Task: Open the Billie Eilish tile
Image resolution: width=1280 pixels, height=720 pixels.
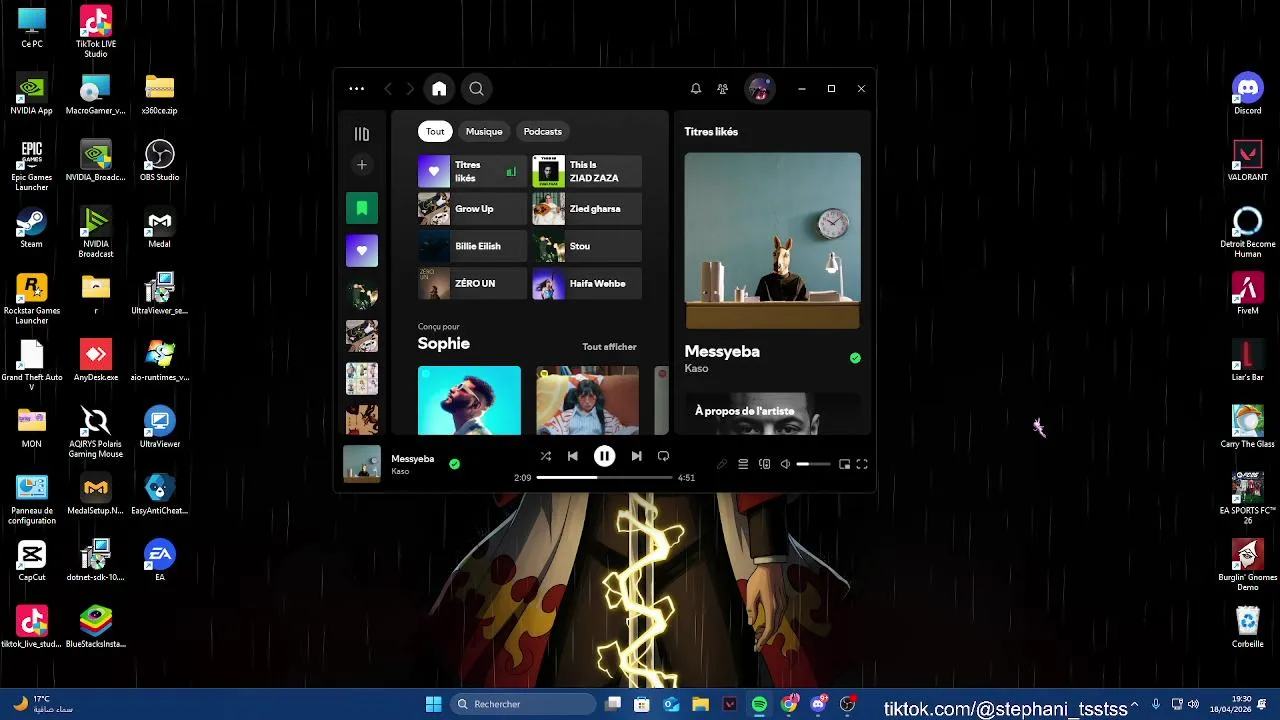Action: (472, 246)
